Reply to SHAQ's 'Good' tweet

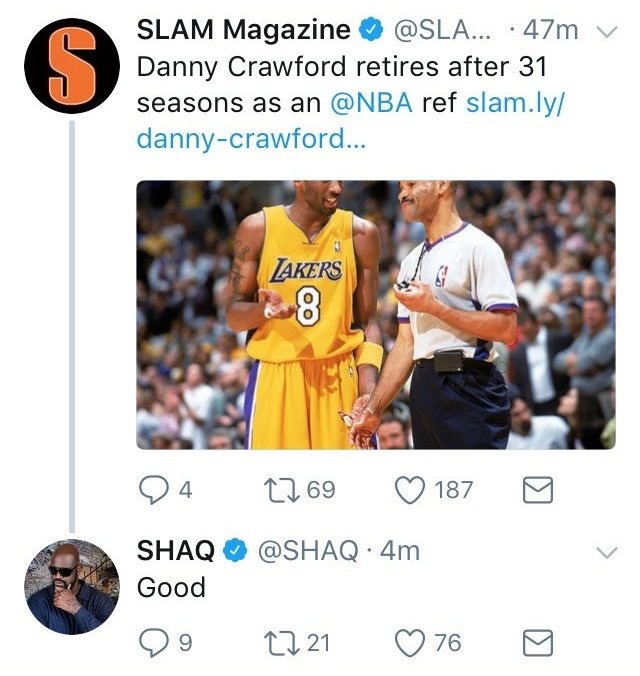pyautogui.click(x=154, y=643)
